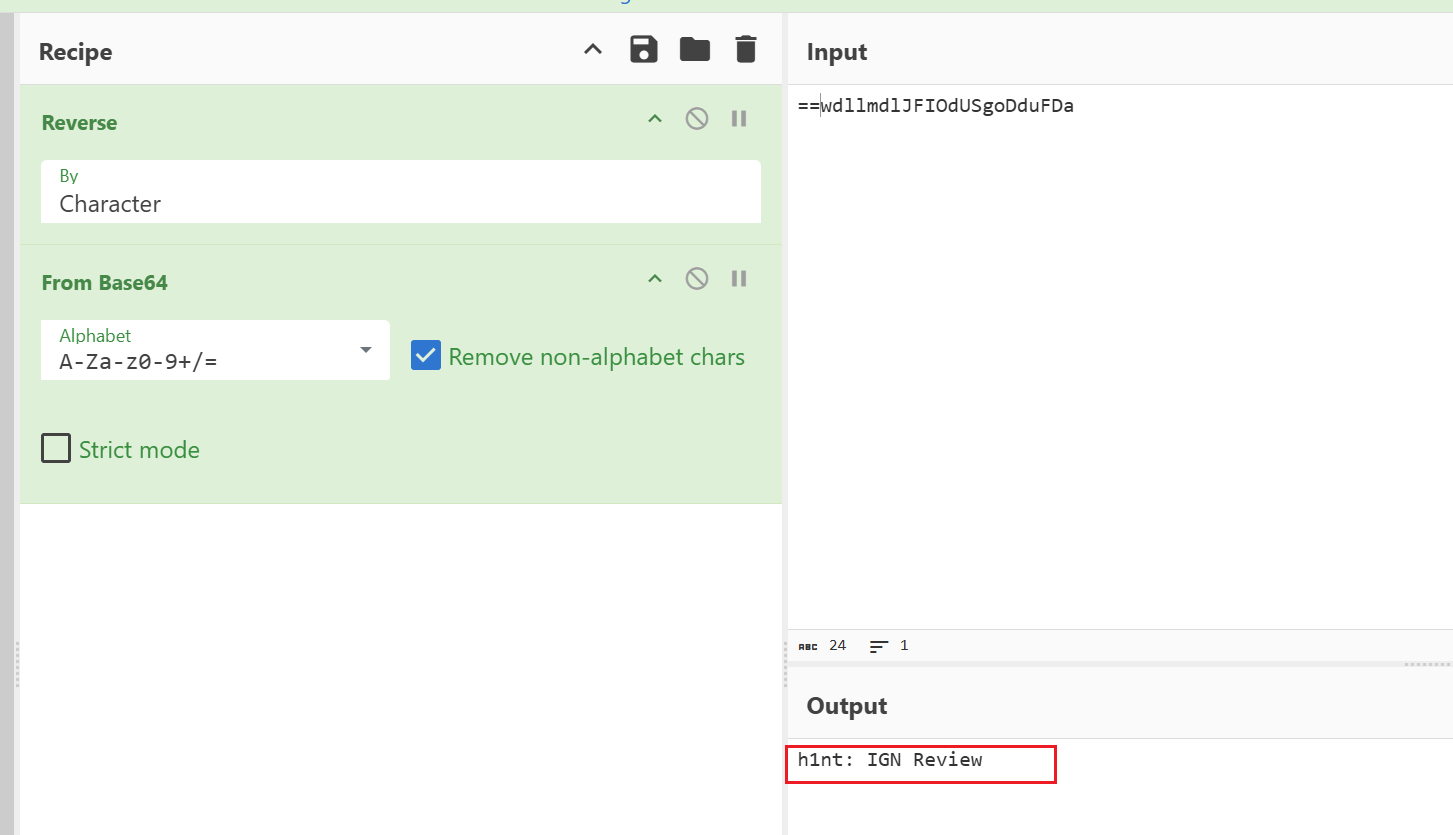Collapse the From Base64 operation settings
This screenshot has width=1453, height=835.
point(655,279)
